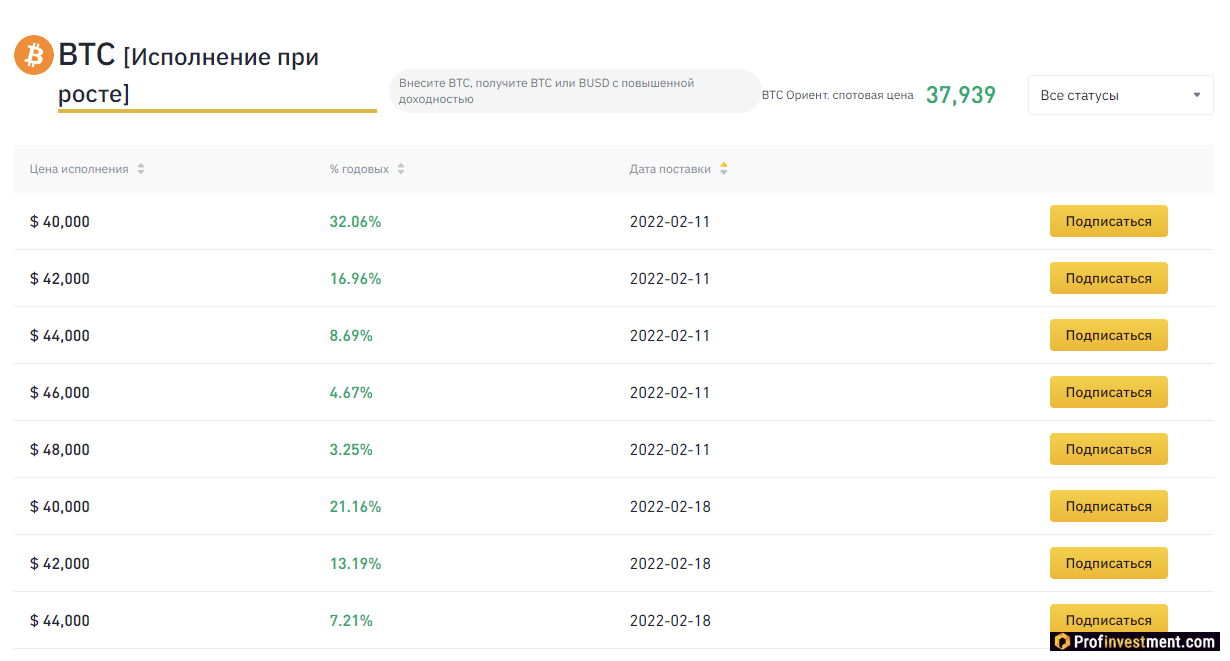The image size is (1230, 661).
Task: Subscribe to $44,000 offer at 7.21%
Action: coord(1108,618)
